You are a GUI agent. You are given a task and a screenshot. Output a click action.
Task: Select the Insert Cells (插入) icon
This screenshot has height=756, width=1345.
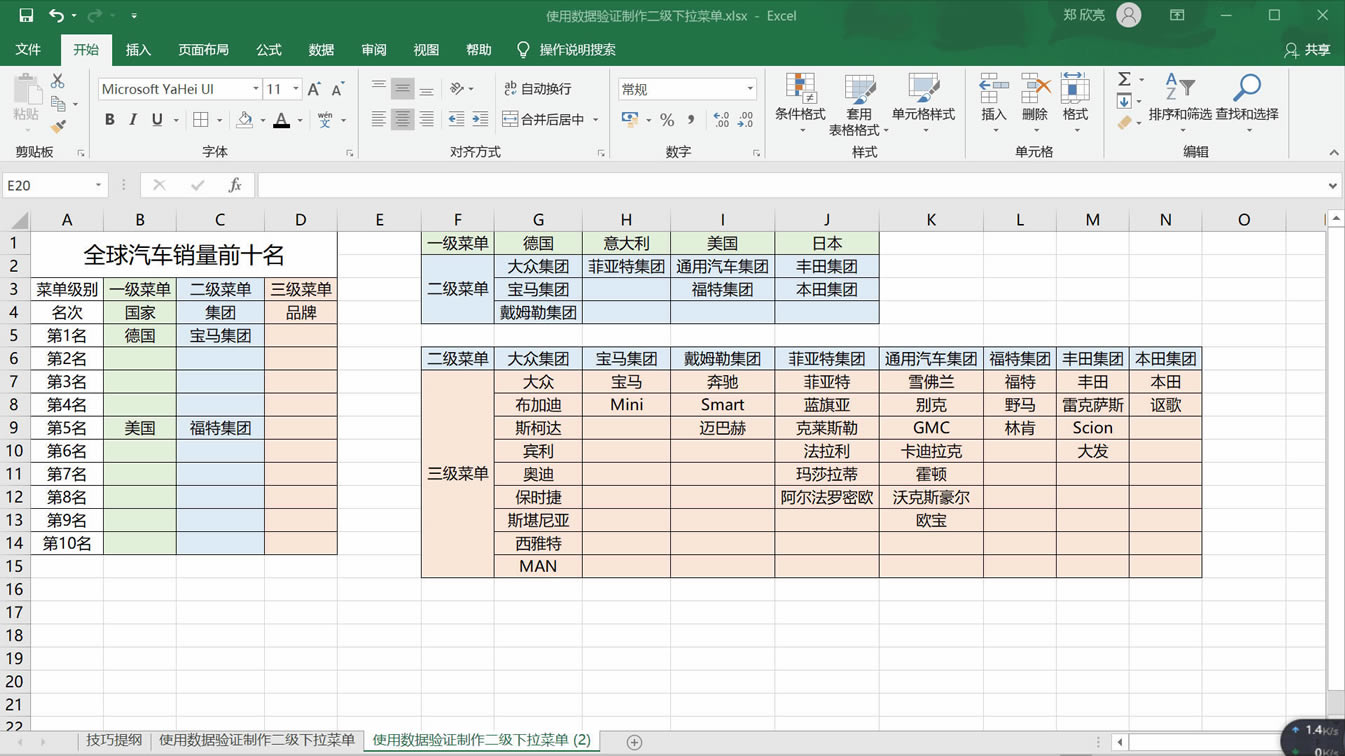point(992,98)
